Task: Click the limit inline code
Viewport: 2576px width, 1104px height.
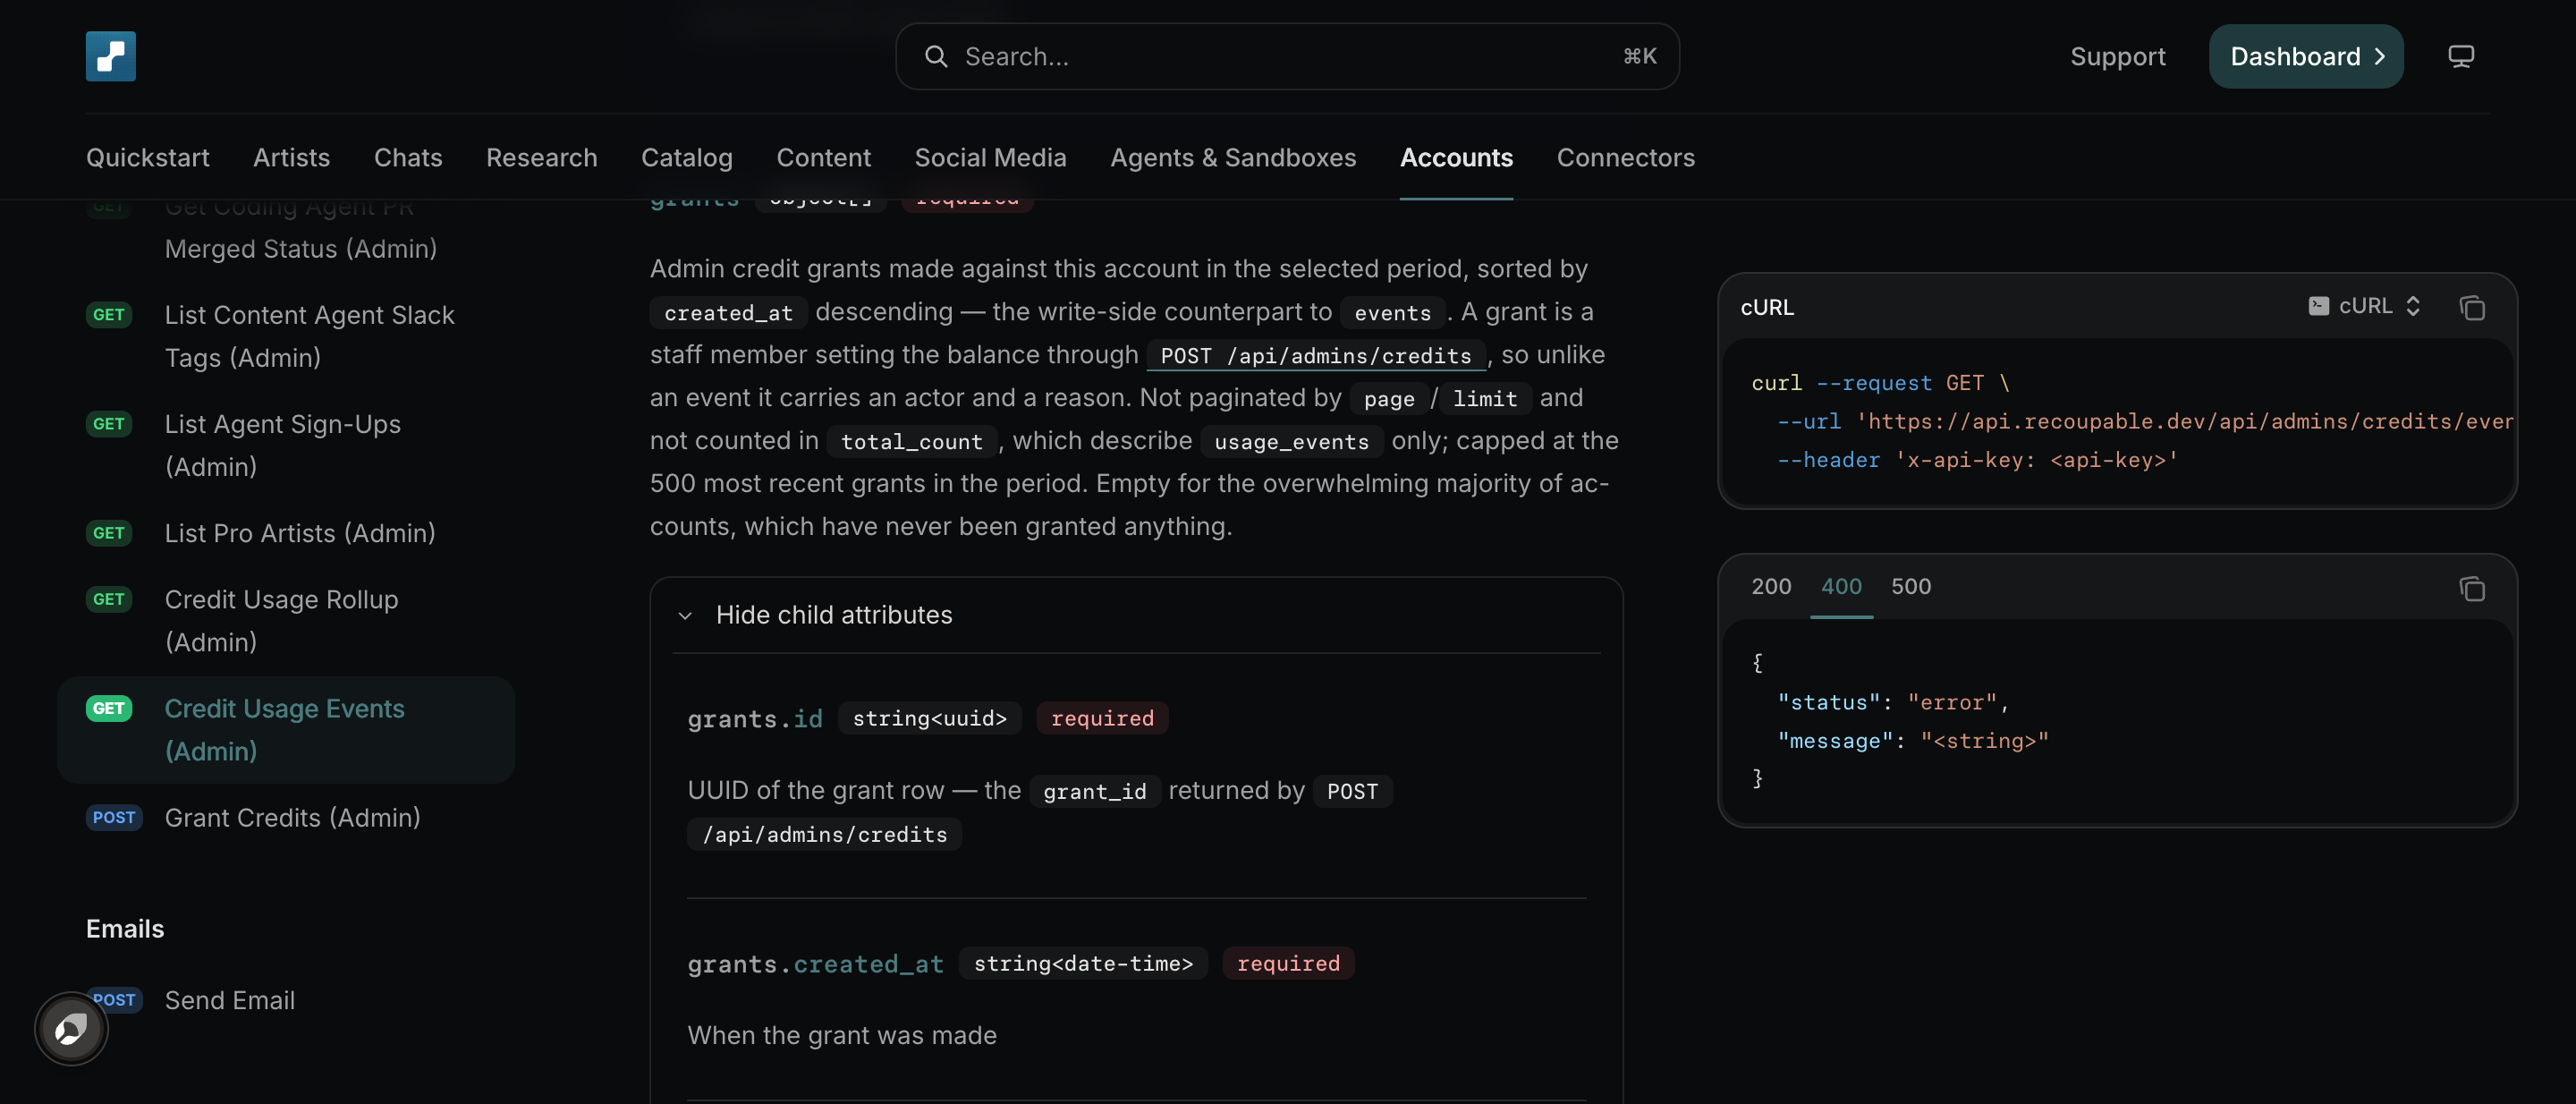Action: click(1485, 398)
